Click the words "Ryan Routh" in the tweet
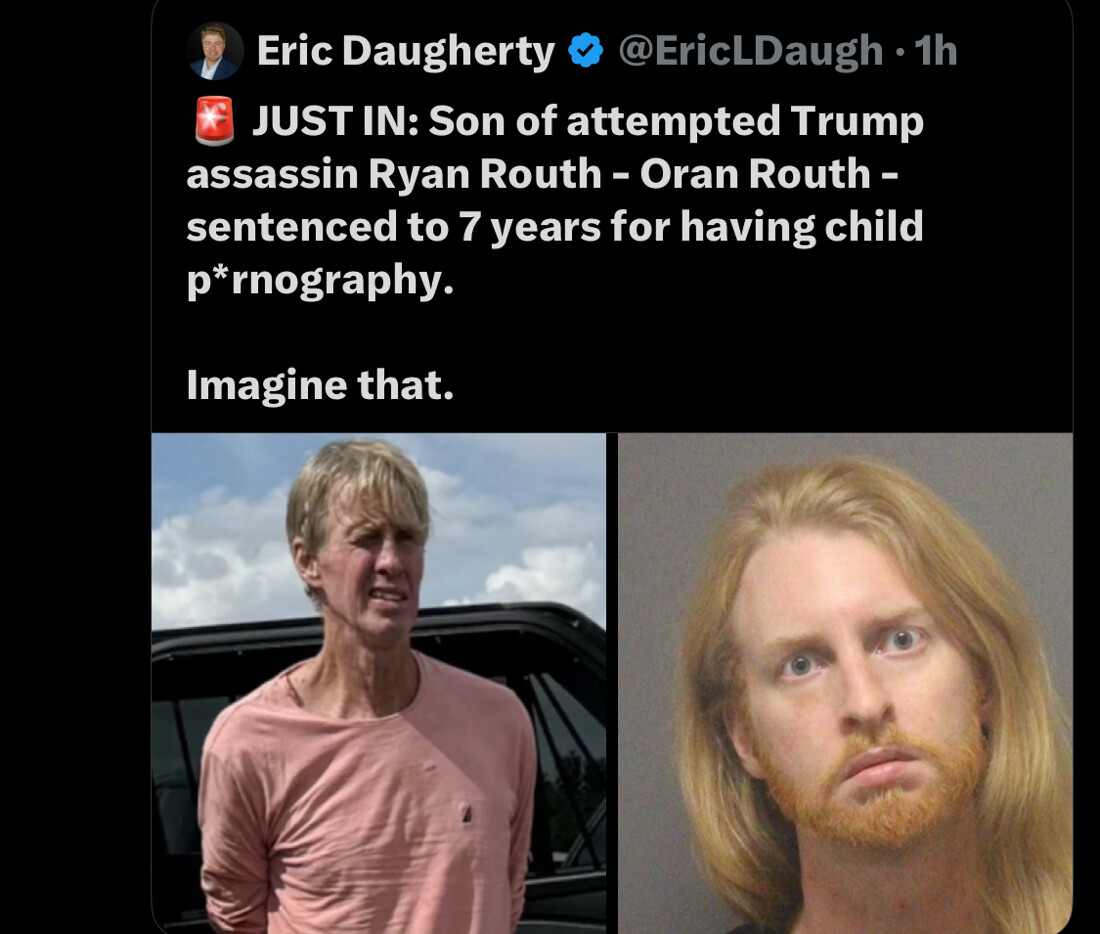1100x934 pixels. (x=484, y=173)
